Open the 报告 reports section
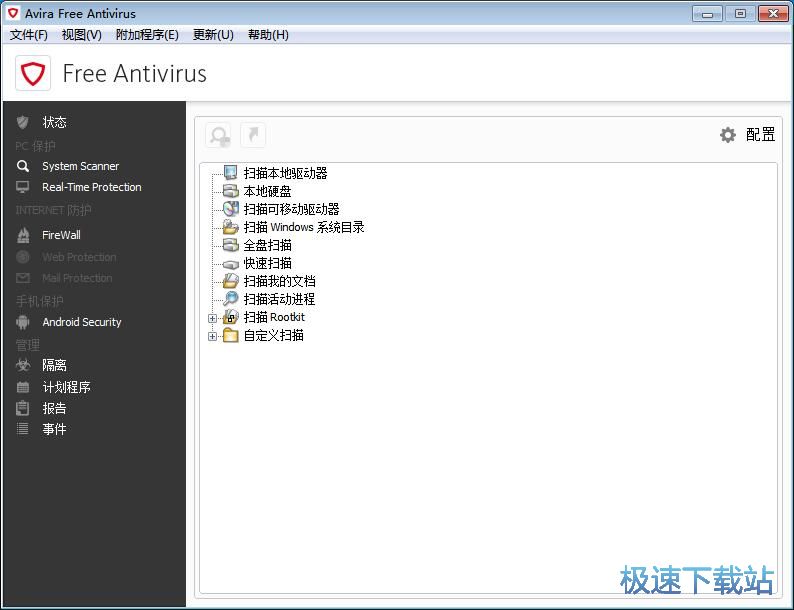The height and width of the screenshot is (610, 794). [54, 408]
